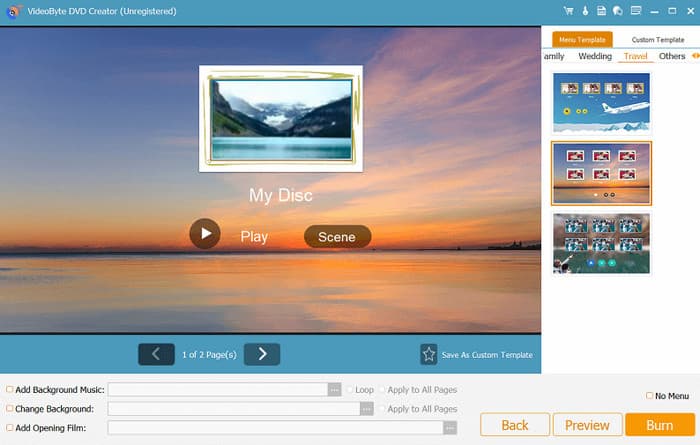Screen dimensions: 700x445
Task: Choose the sunset travel template thumbnail
Action: (601, 173)
